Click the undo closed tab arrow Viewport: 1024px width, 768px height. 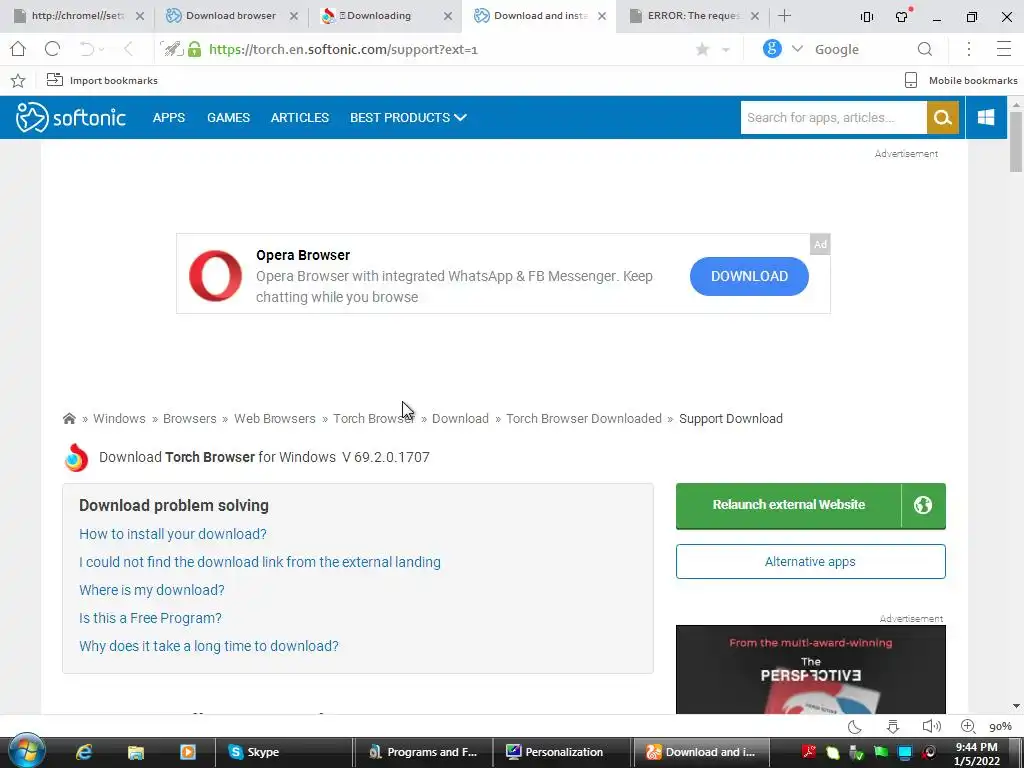(x=86, y=49)
